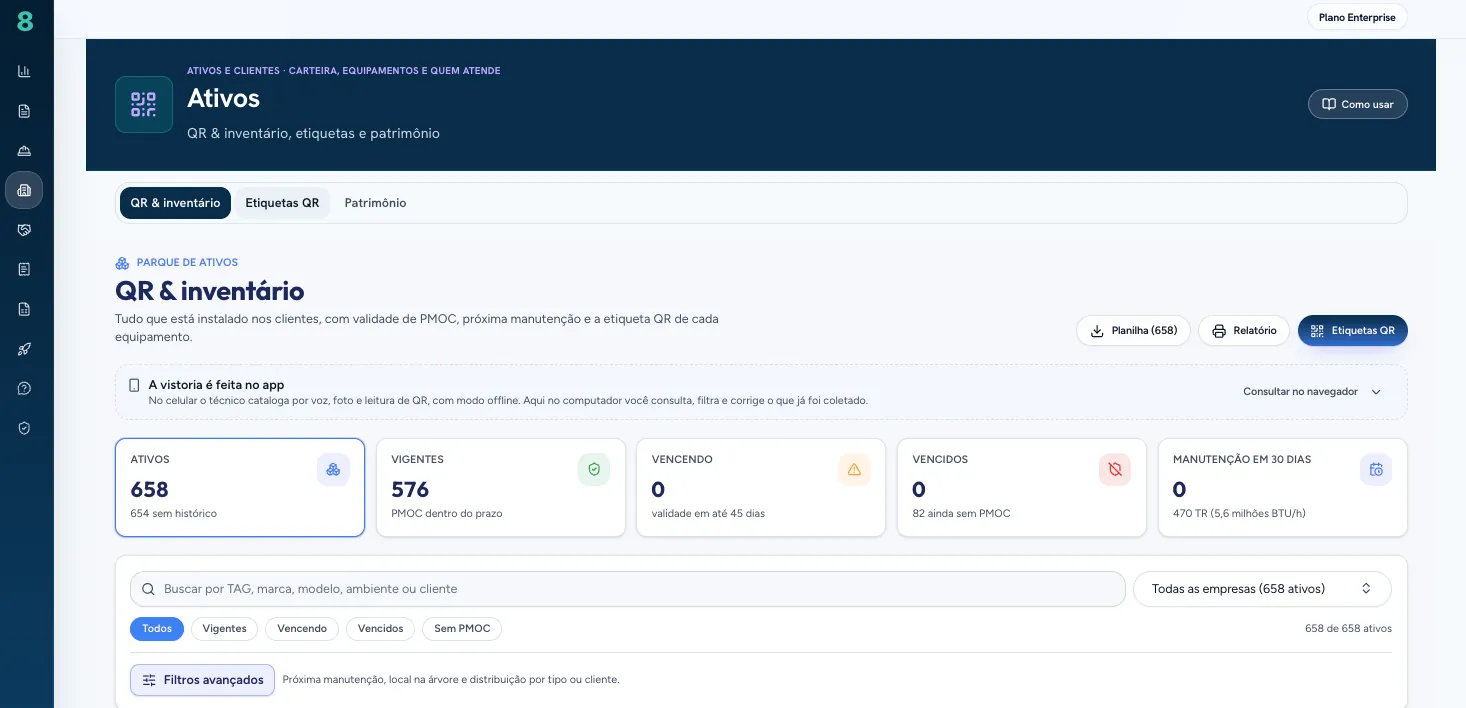Expand the 'Consultar no navegador' section
This screenshot has width=1466, height=708.
(x=1312, y=392)
